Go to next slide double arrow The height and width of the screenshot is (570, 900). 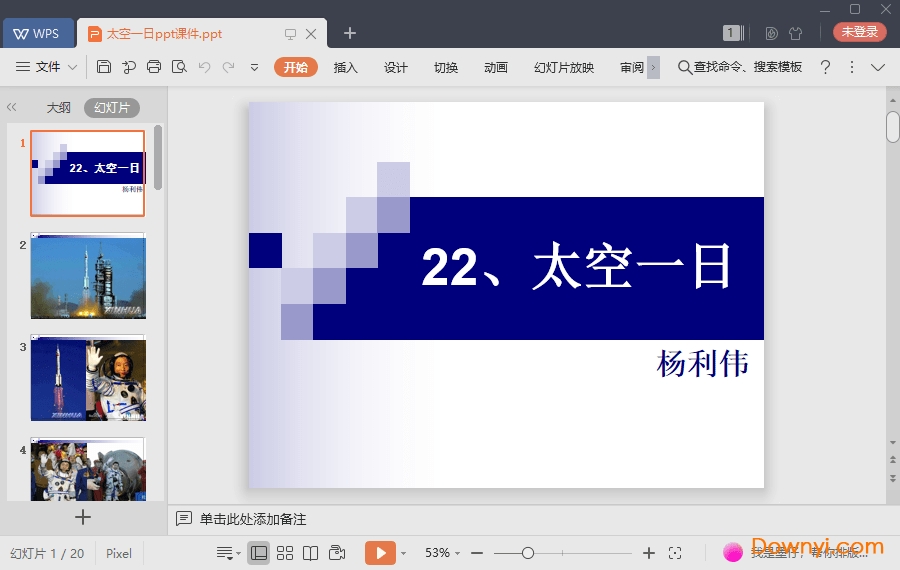click(x=893, y=478)
